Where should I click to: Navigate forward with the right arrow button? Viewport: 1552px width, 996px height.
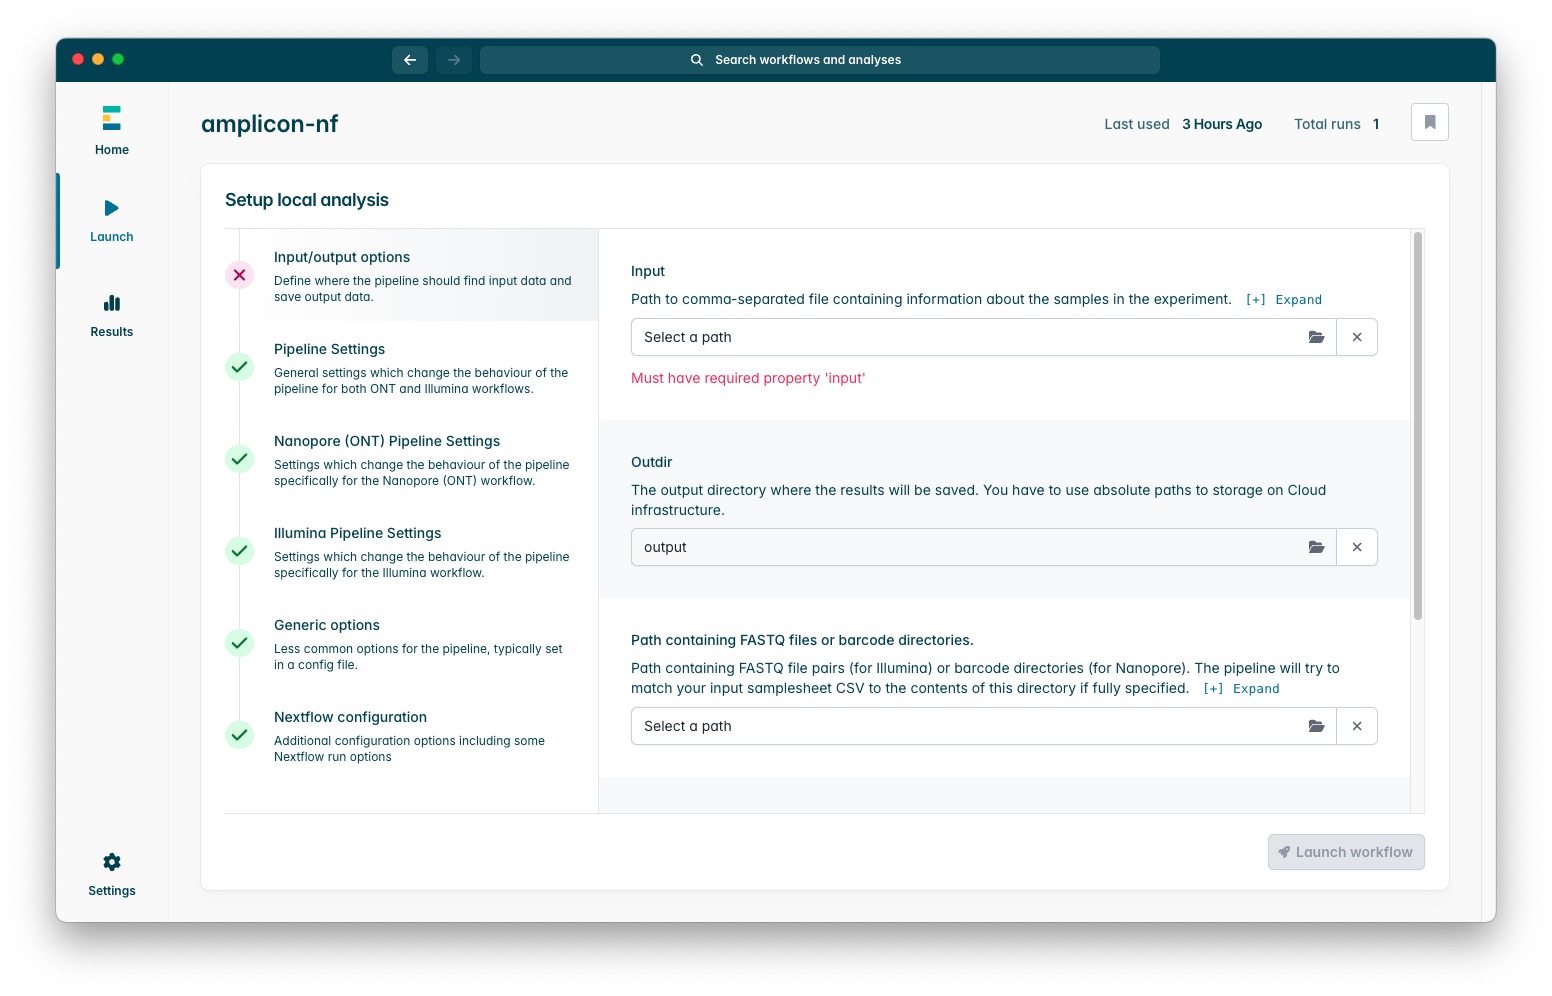tap(454, 60)
